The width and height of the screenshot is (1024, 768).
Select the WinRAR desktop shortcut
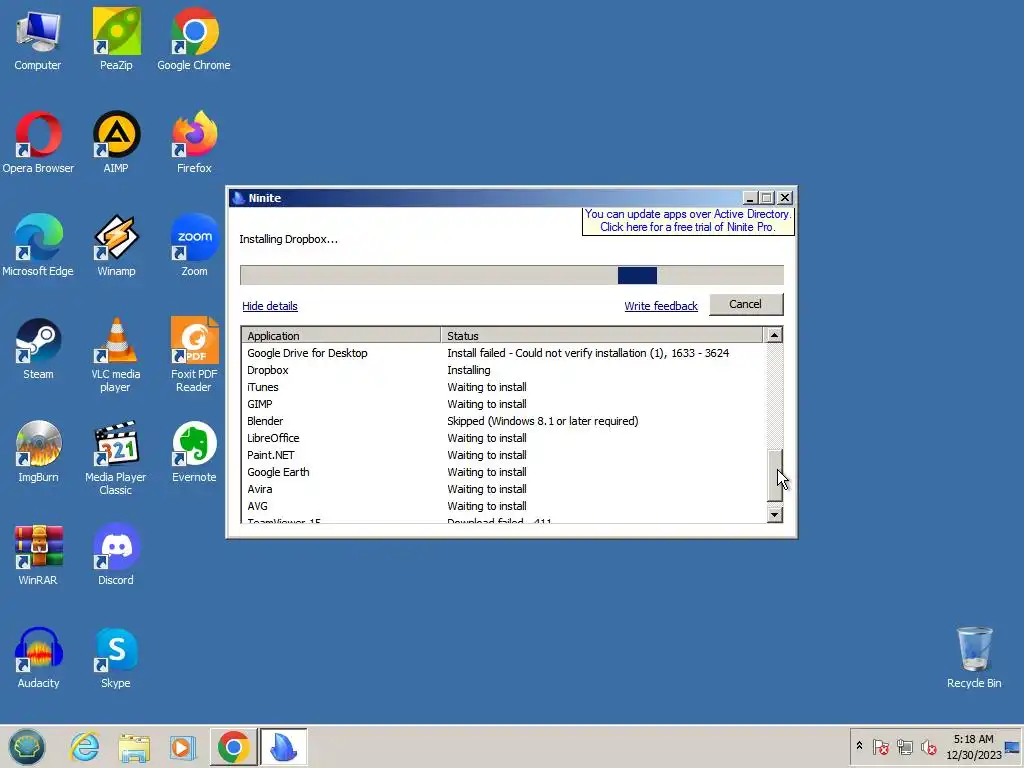pos(38,555)
